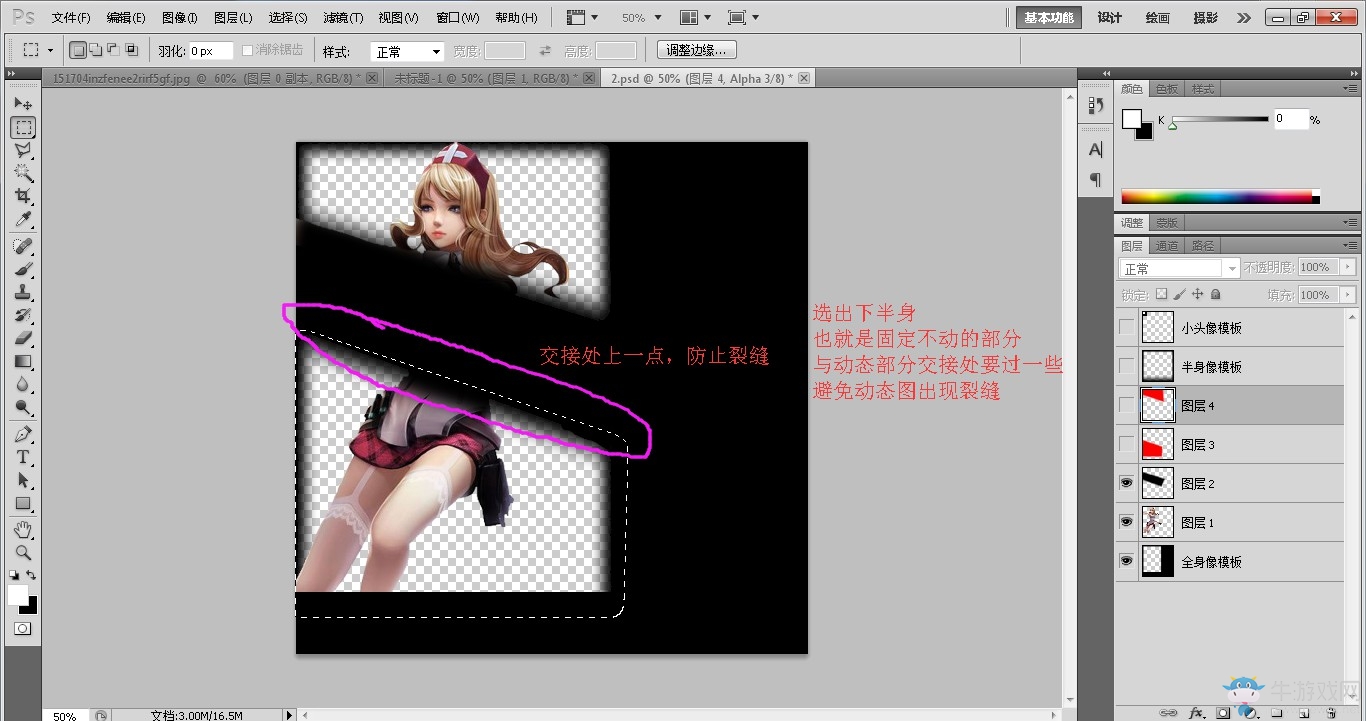Hide the 全身像模板 layer
Screen dimensions: 1366x721
point(1127,561)
